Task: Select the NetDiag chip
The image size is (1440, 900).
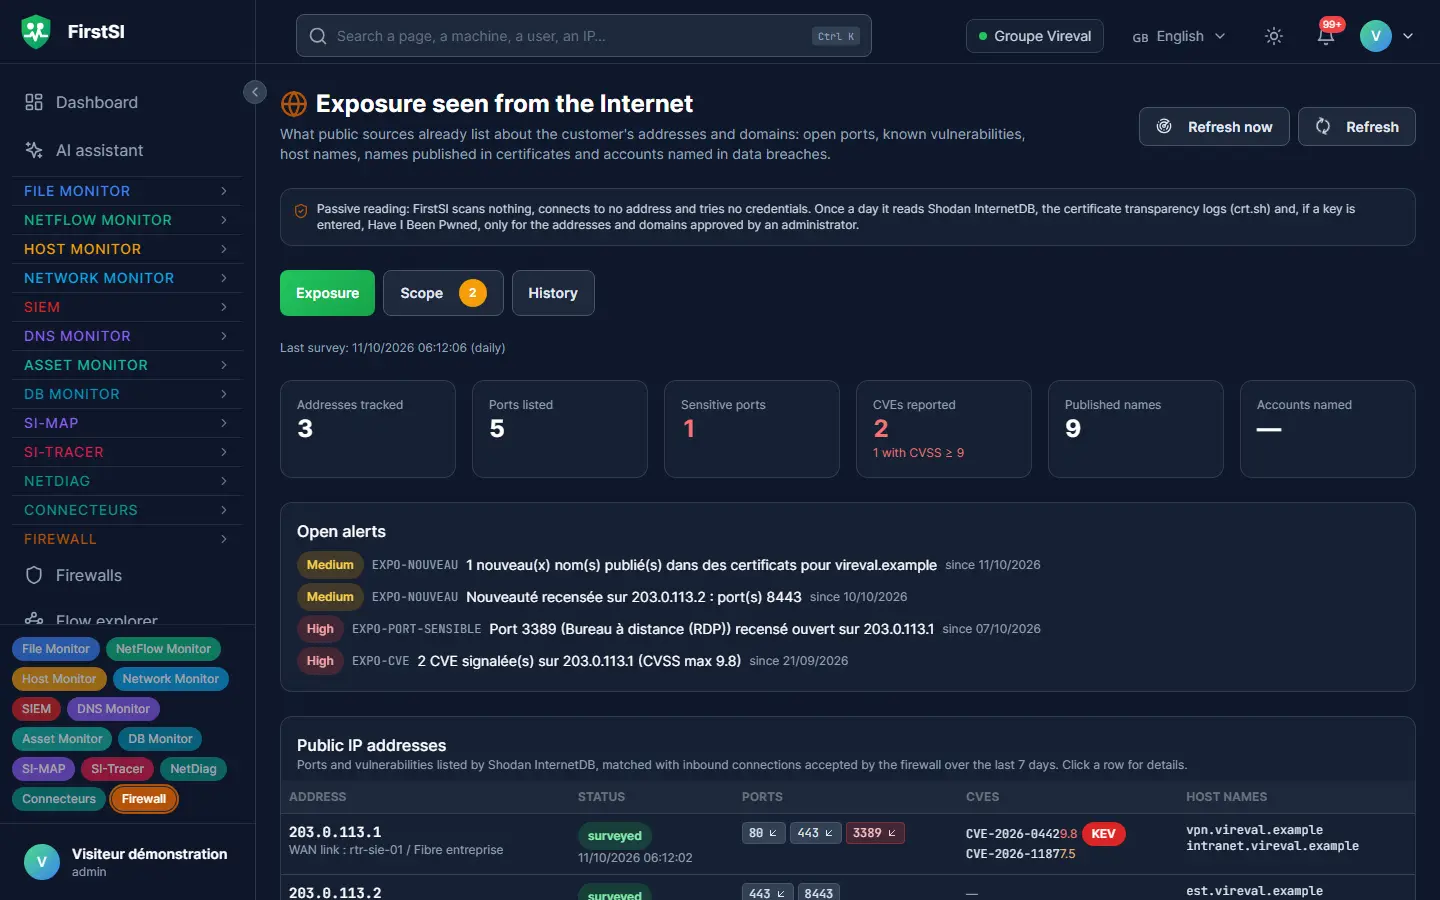Action: [x=193, y=769]
